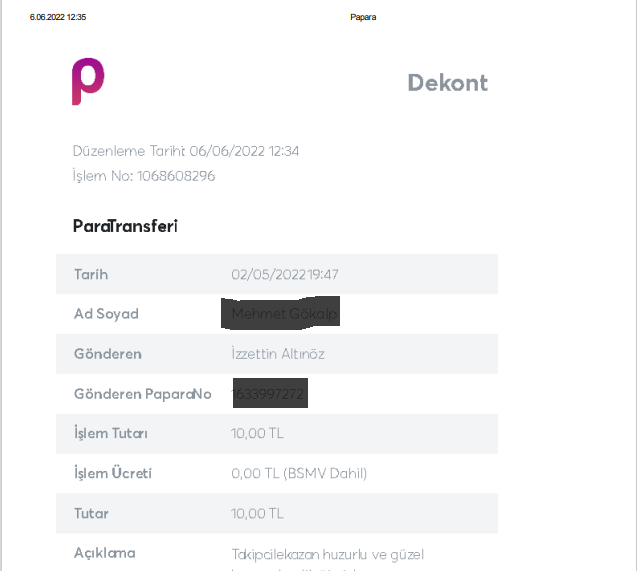637x571 pixels.
Task: Click the İşlem Ücreti row label
Action: pos(113,473)
